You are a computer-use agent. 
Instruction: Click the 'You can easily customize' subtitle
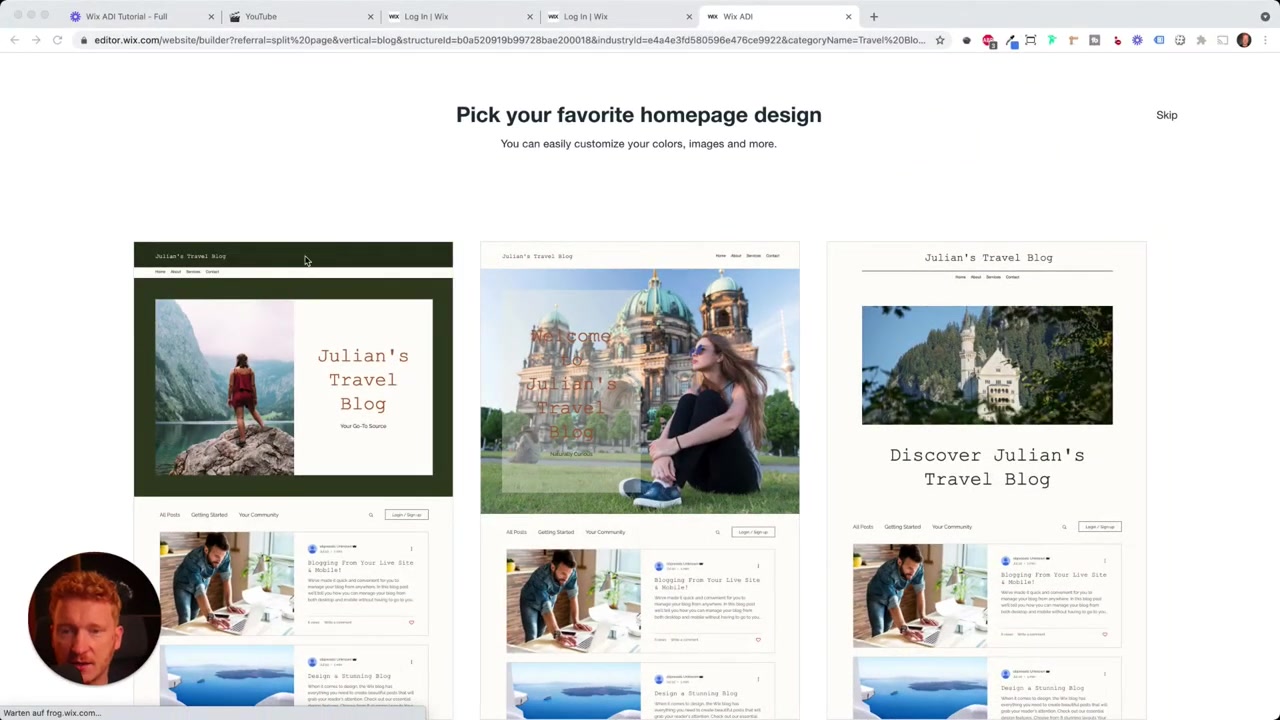(x=638, y=144)
